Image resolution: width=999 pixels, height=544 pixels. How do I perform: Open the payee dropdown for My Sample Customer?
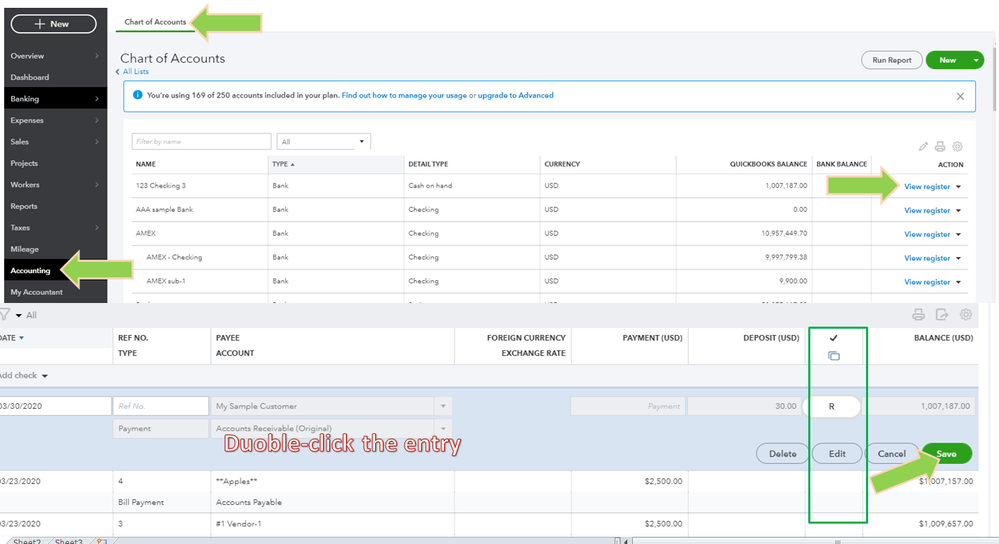443,406
